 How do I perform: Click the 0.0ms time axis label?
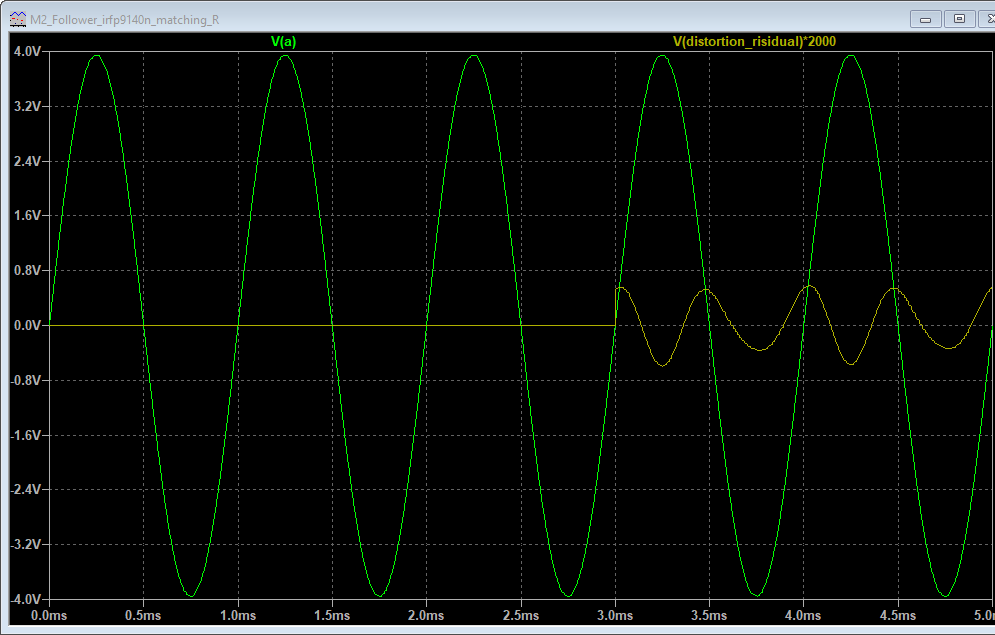[x=49, y=616]
